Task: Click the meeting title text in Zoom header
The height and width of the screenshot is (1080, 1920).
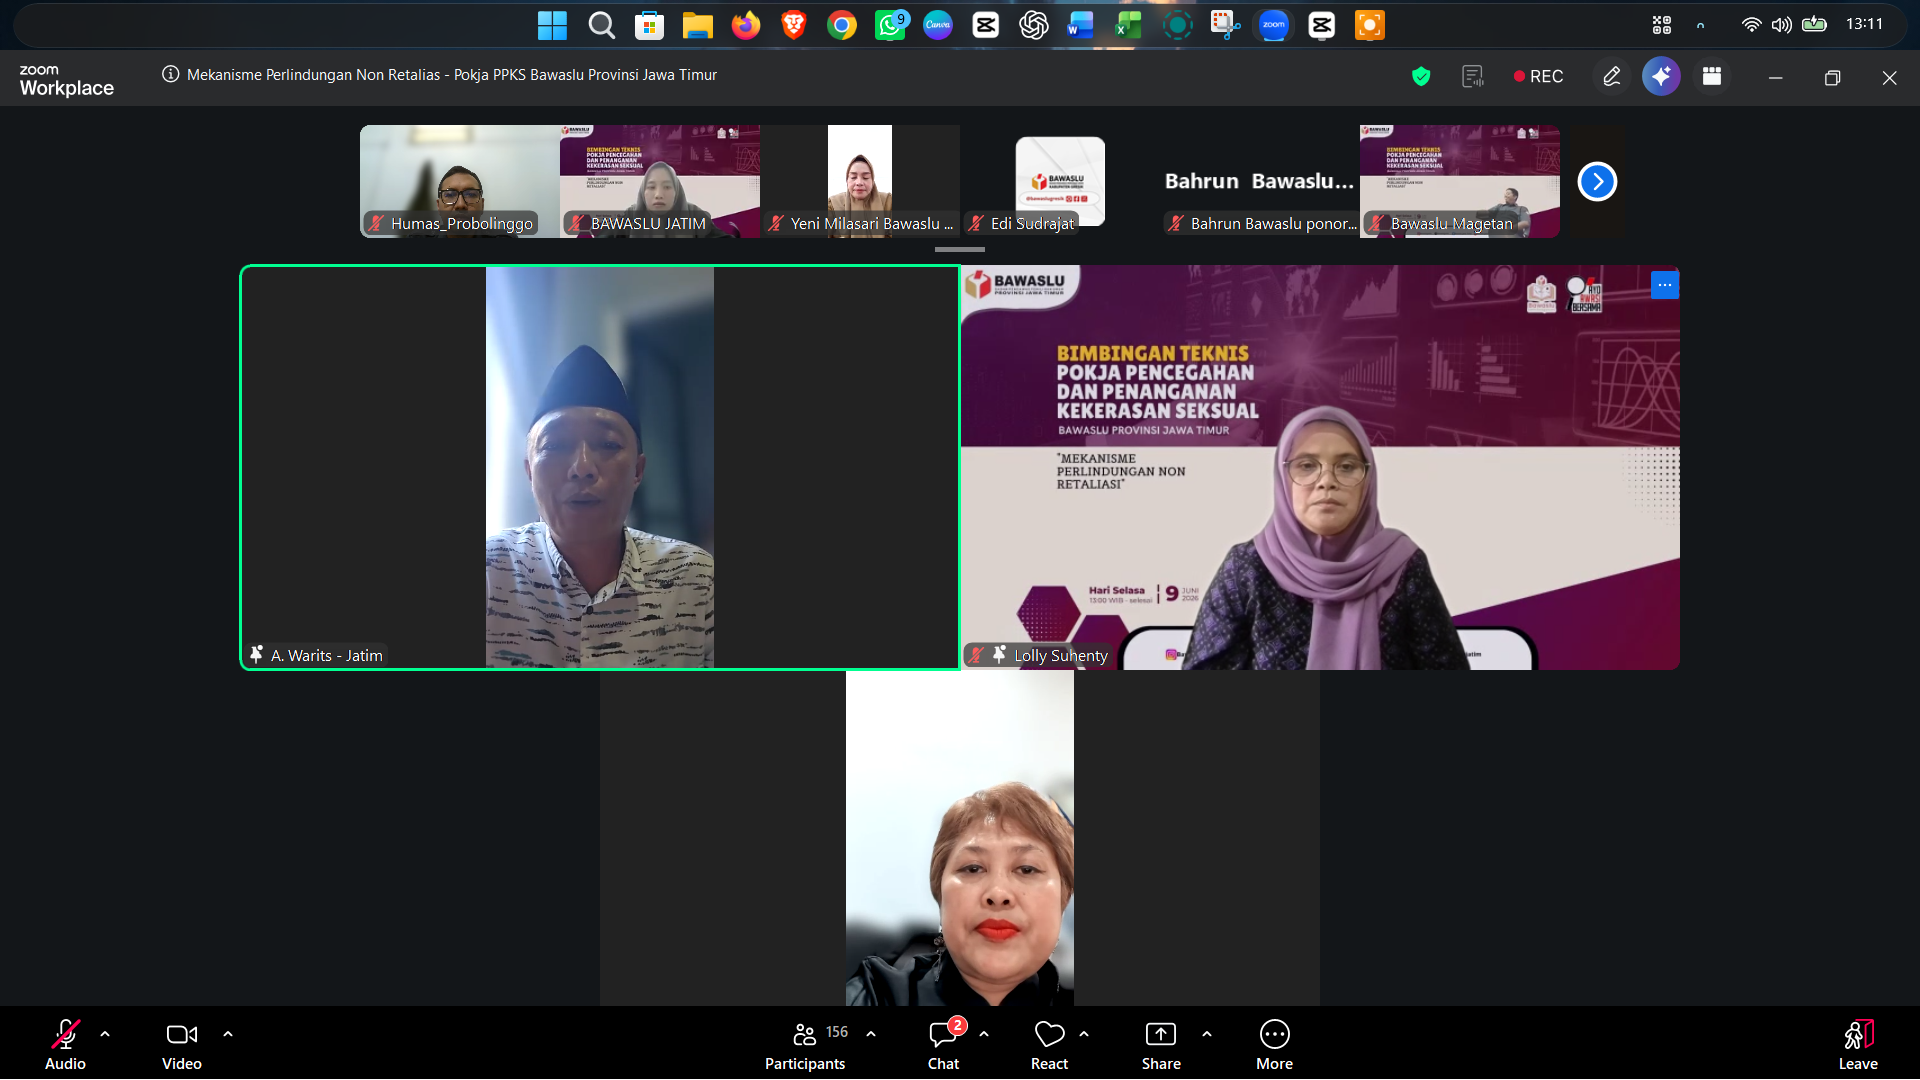Action: tap(452, 75)
